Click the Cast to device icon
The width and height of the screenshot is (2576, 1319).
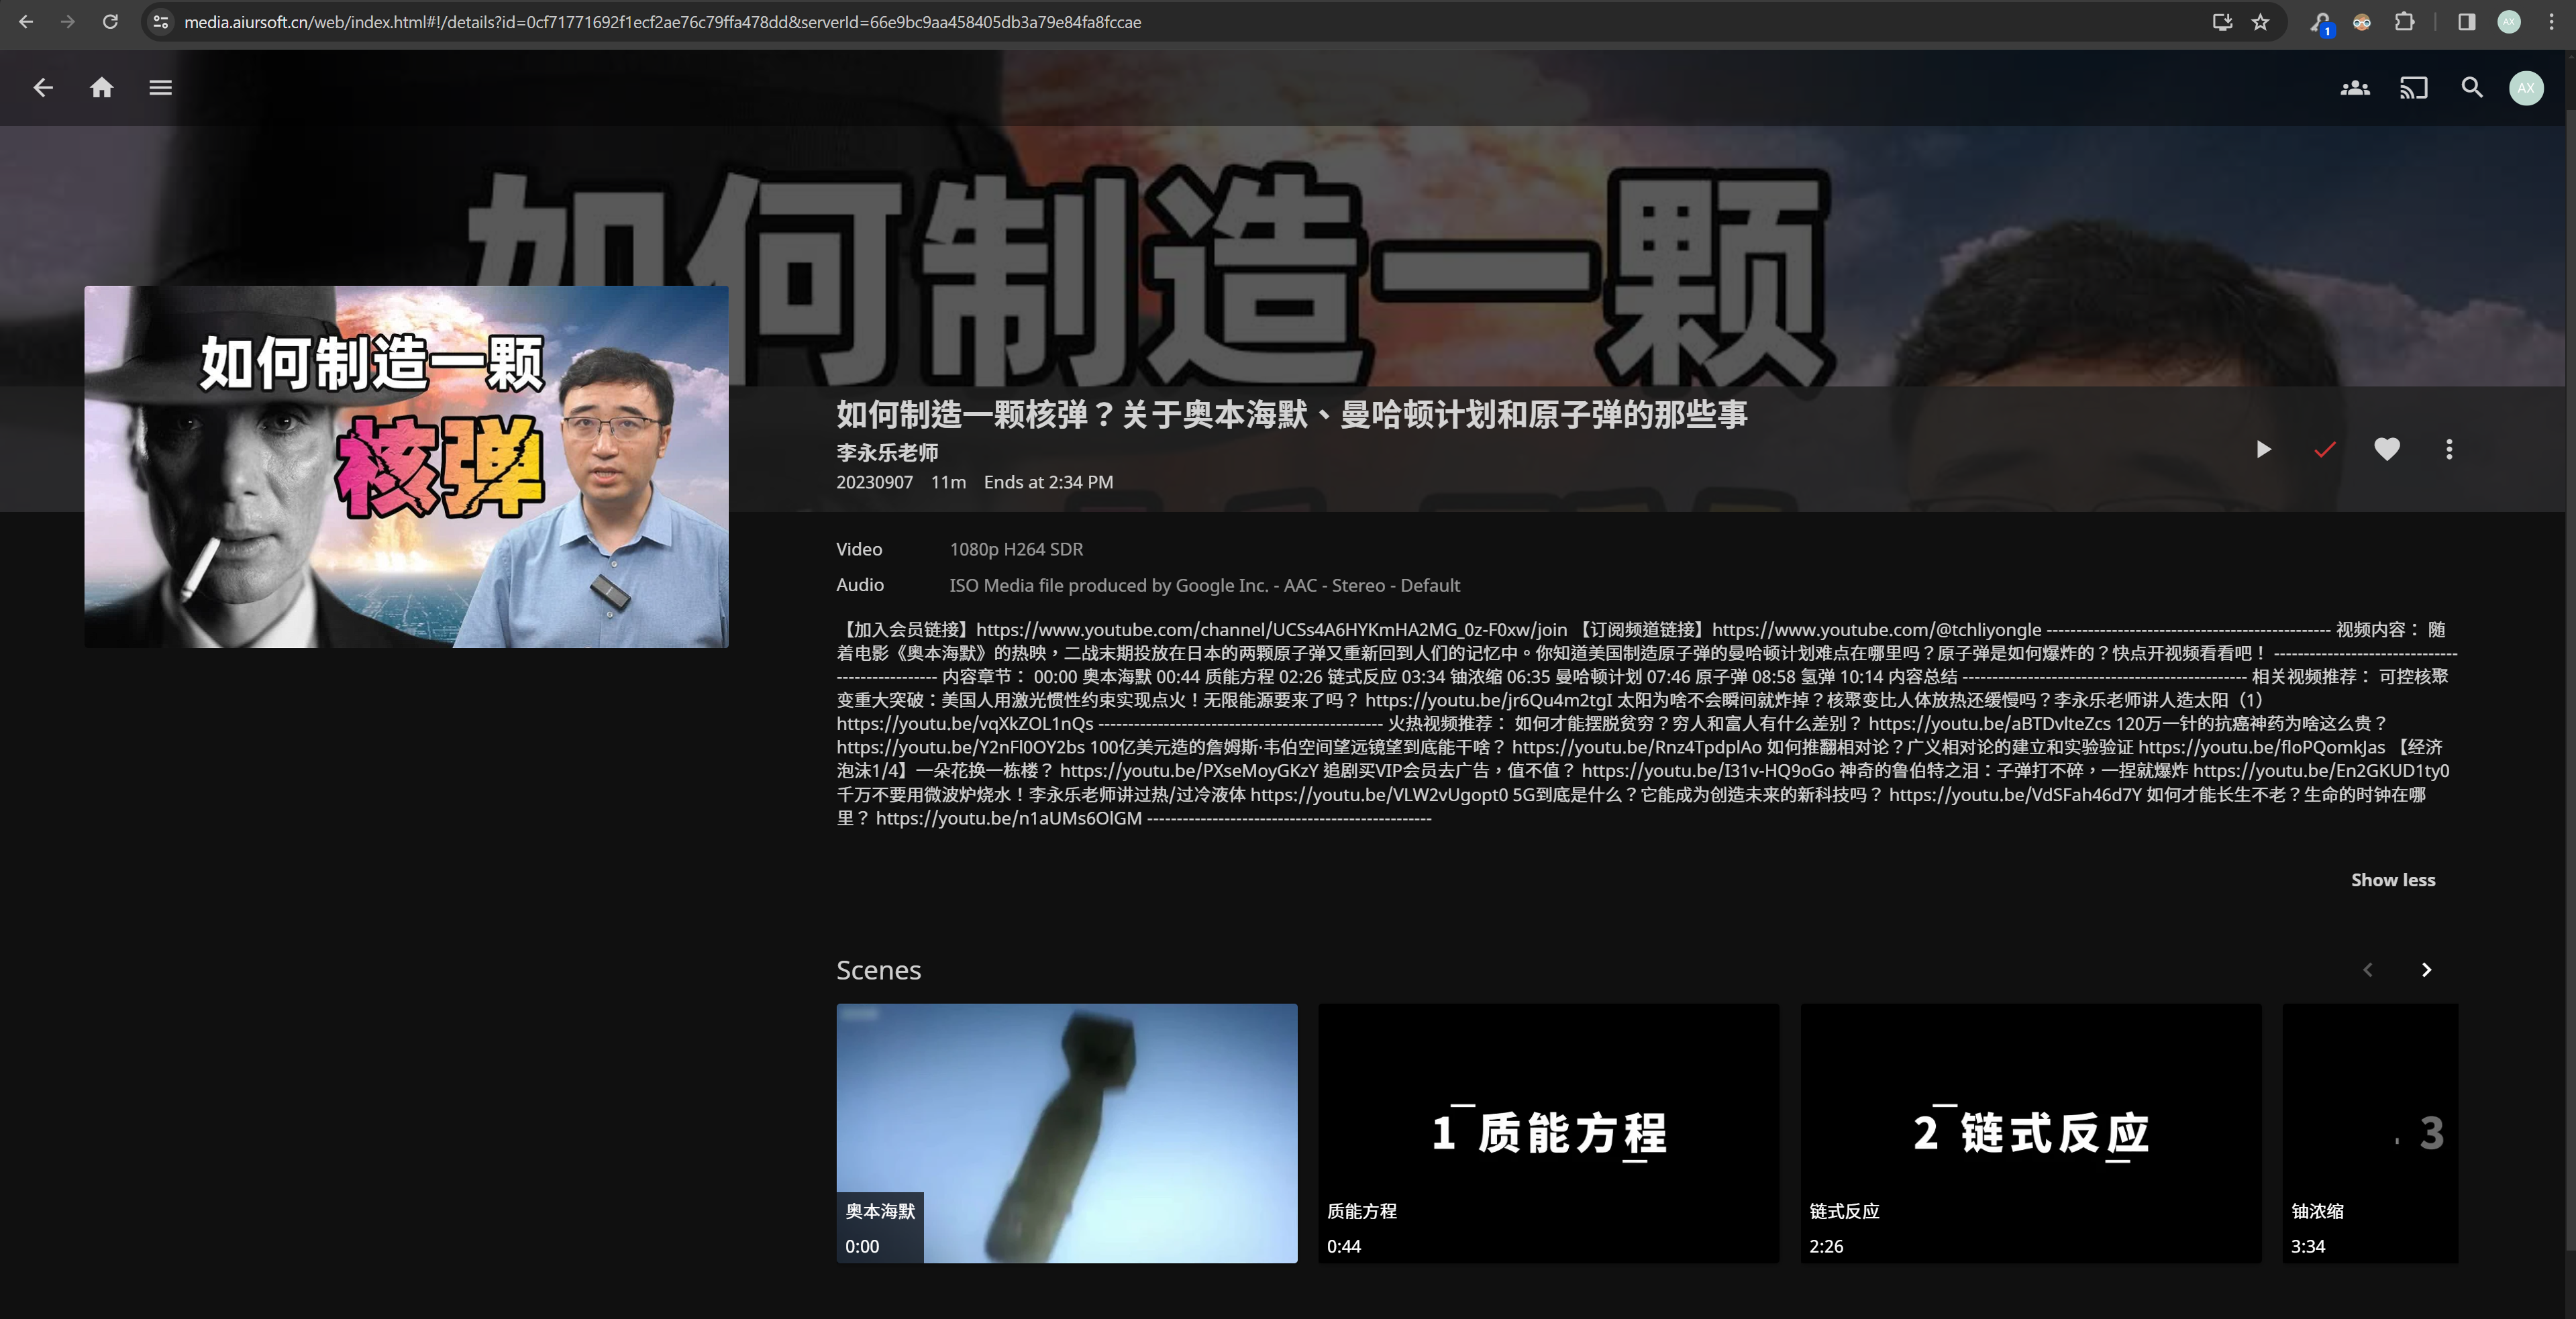[x=2413, y=88]
